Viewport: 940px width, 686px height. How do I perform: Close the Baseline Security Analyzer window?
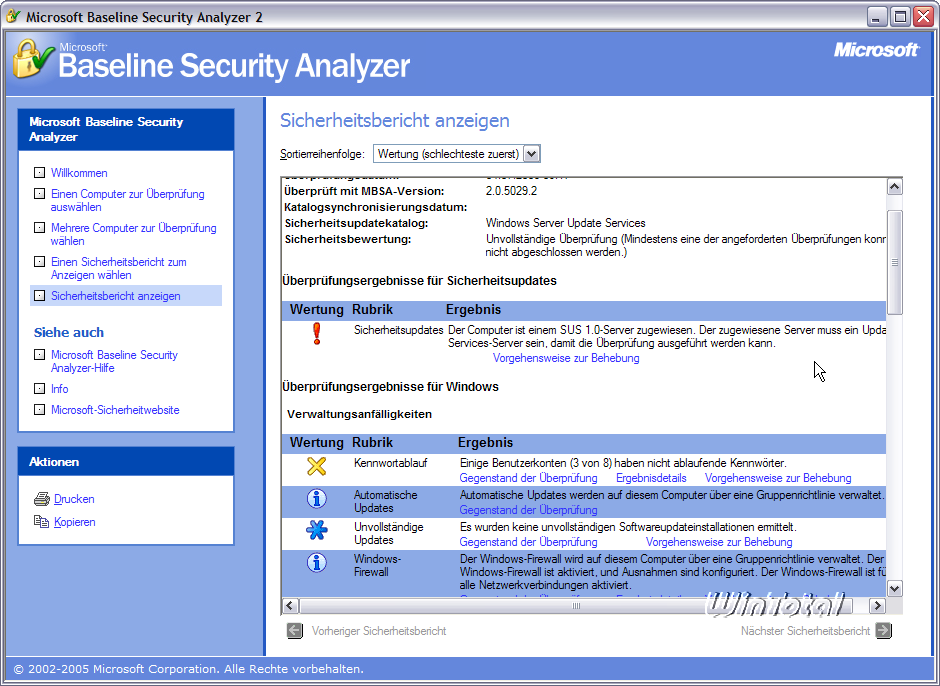923,17
